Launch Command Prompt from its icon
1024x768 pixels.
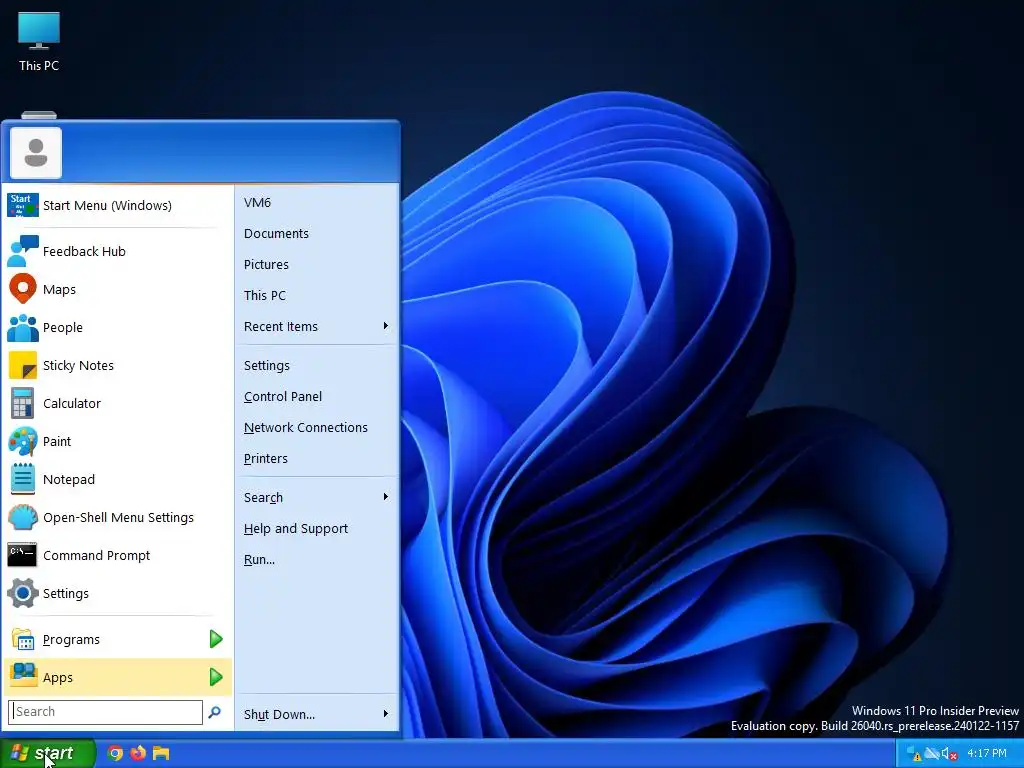(x=23, y=555)
